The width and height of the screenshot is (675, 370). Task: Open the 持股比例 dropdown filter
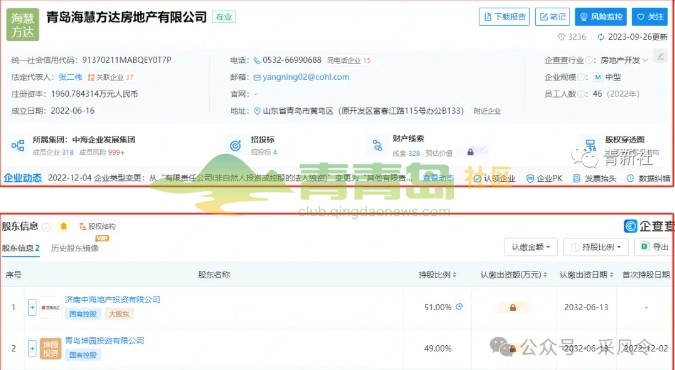[596, 247]
